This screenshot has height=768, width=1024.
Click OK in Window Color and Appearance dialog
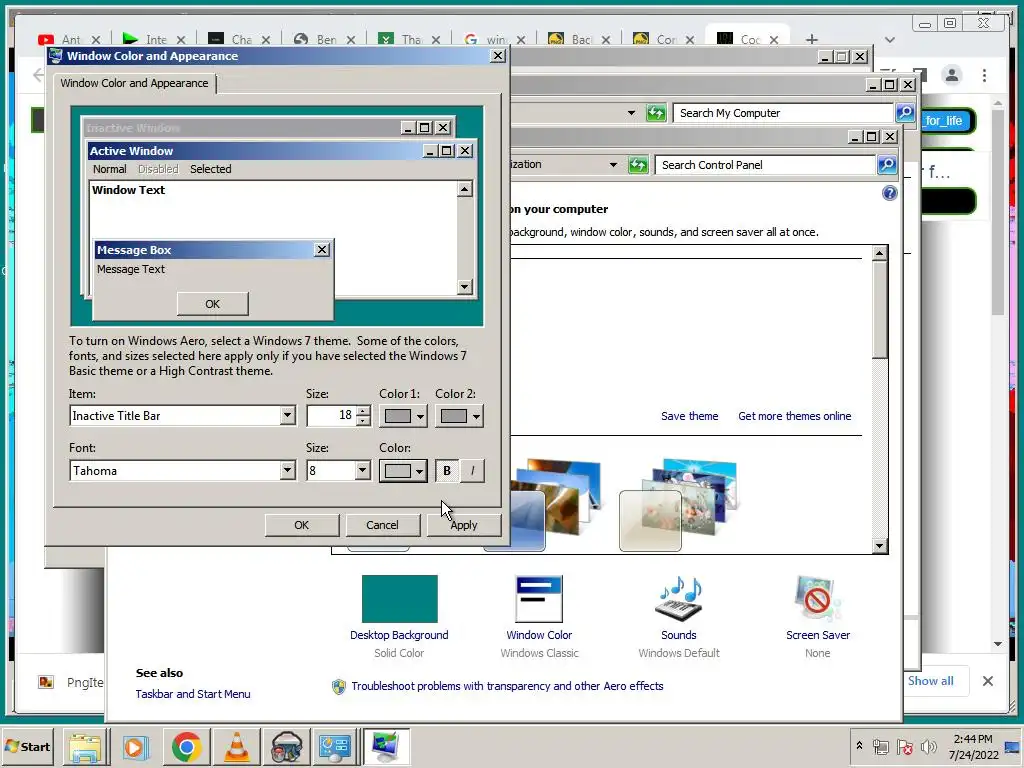(301, 525)
